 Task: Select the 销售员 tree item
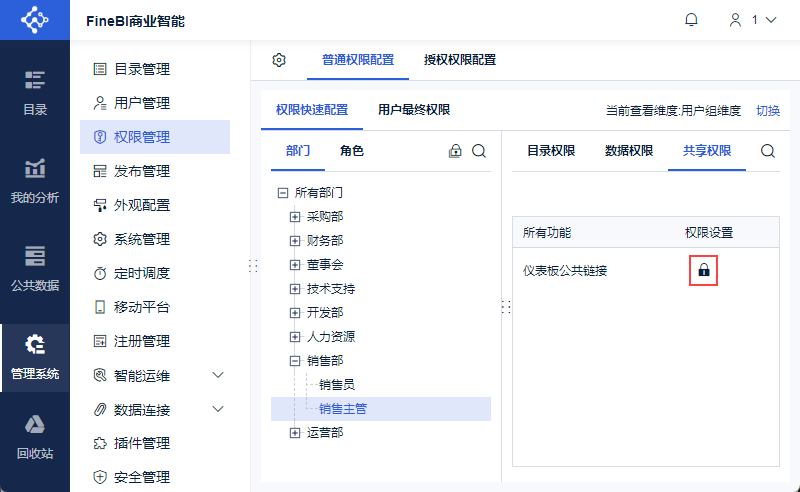(336, 384)
